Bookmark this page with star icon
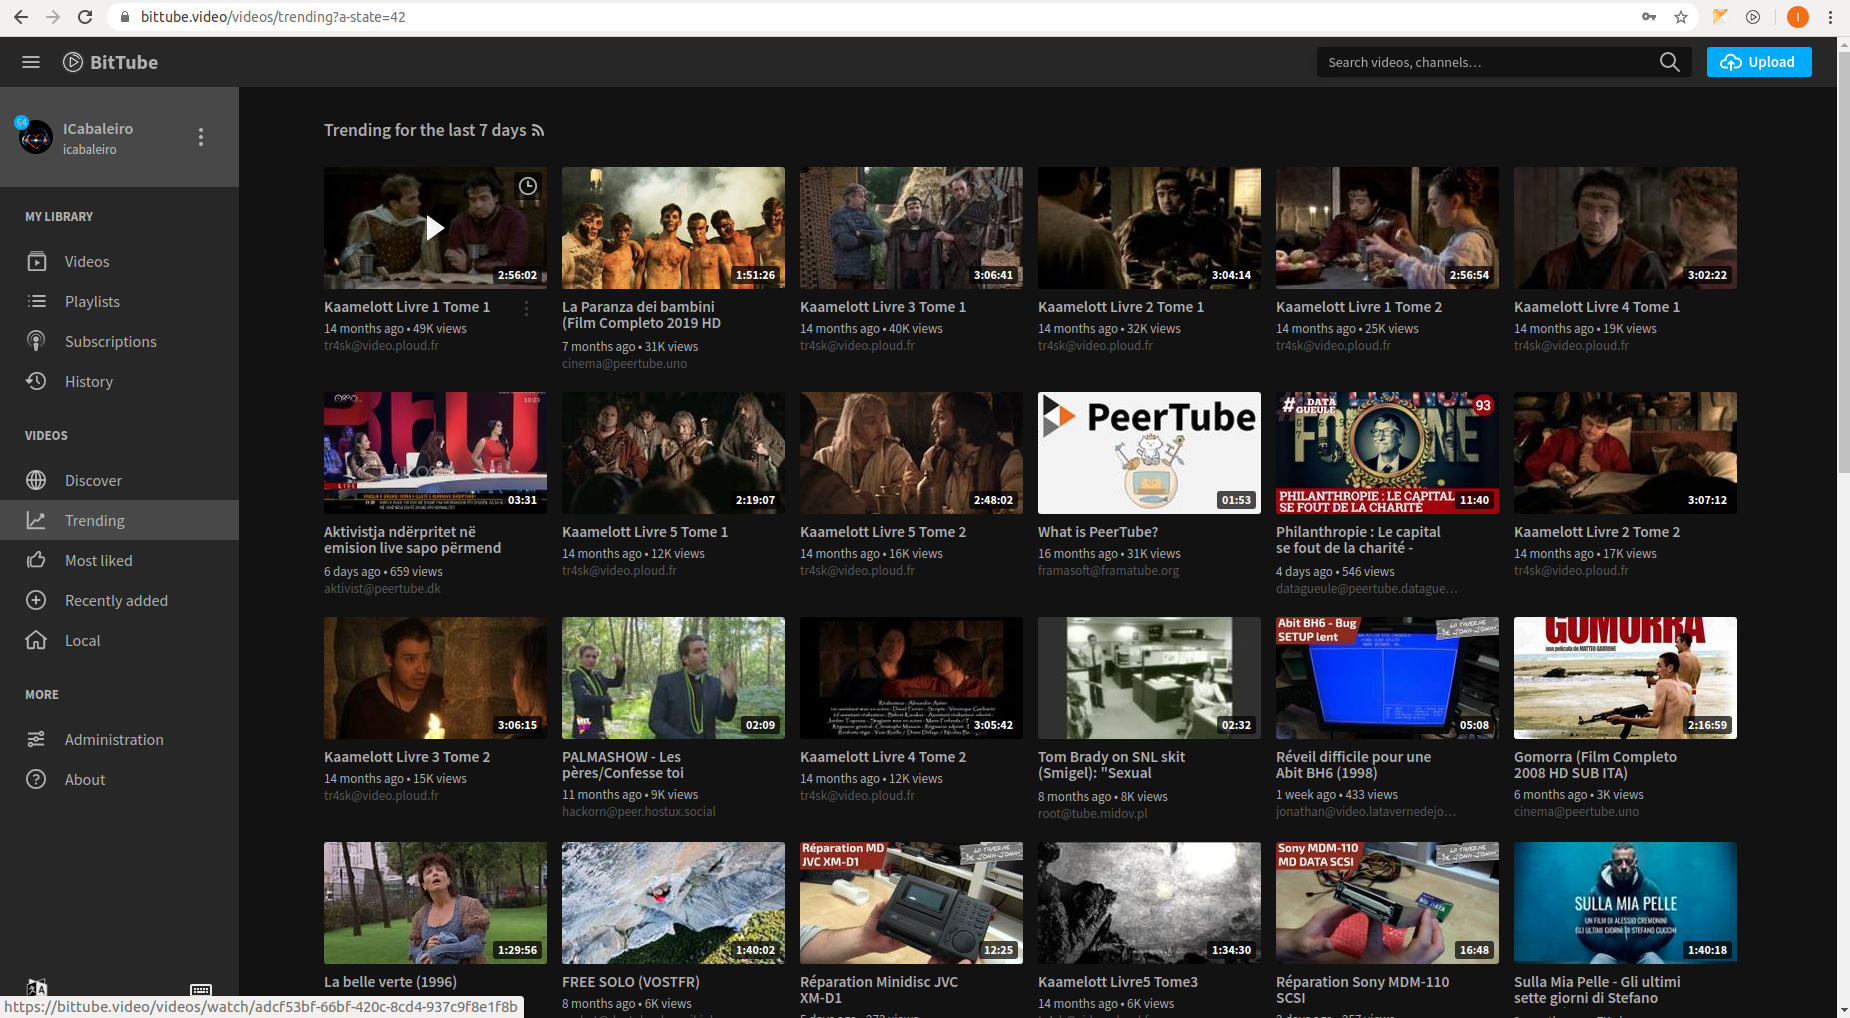Screen dimensions: 1850x1018 pyautogui.click(x=1681, y=17)
